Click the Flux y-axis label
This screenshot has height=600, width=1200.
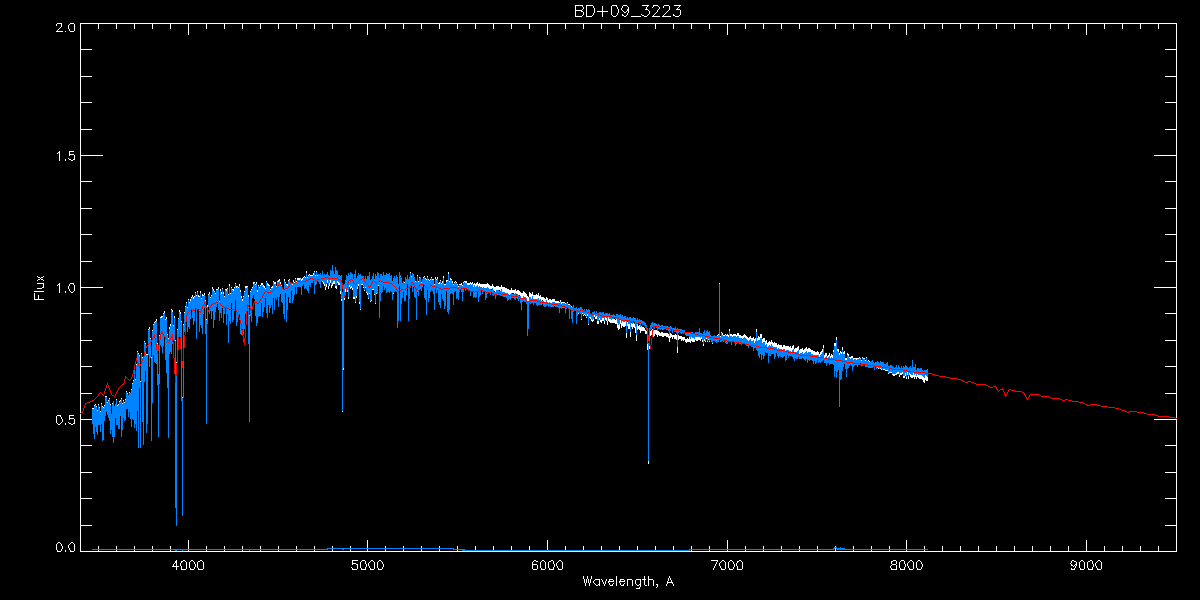click(x=41, y=287)
